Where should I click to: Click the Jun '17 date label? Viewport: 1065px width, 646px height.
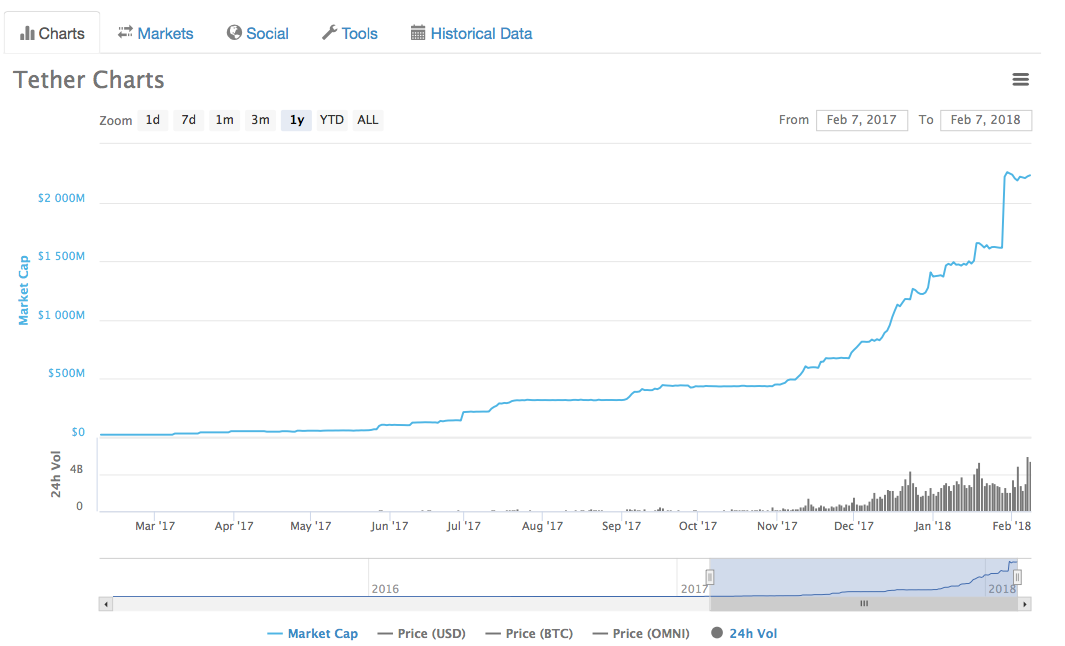click(389, 526)
